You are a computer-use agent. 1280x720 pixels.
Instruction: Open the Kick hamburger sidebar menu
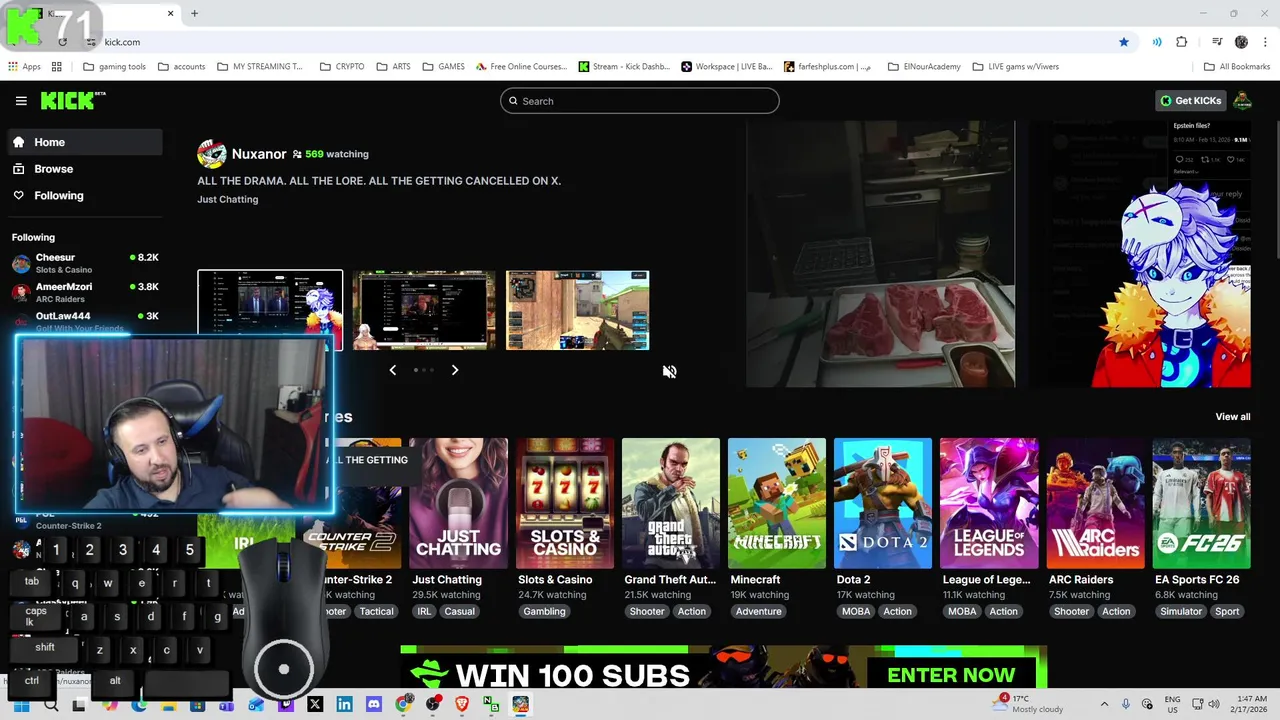[21, 101]
